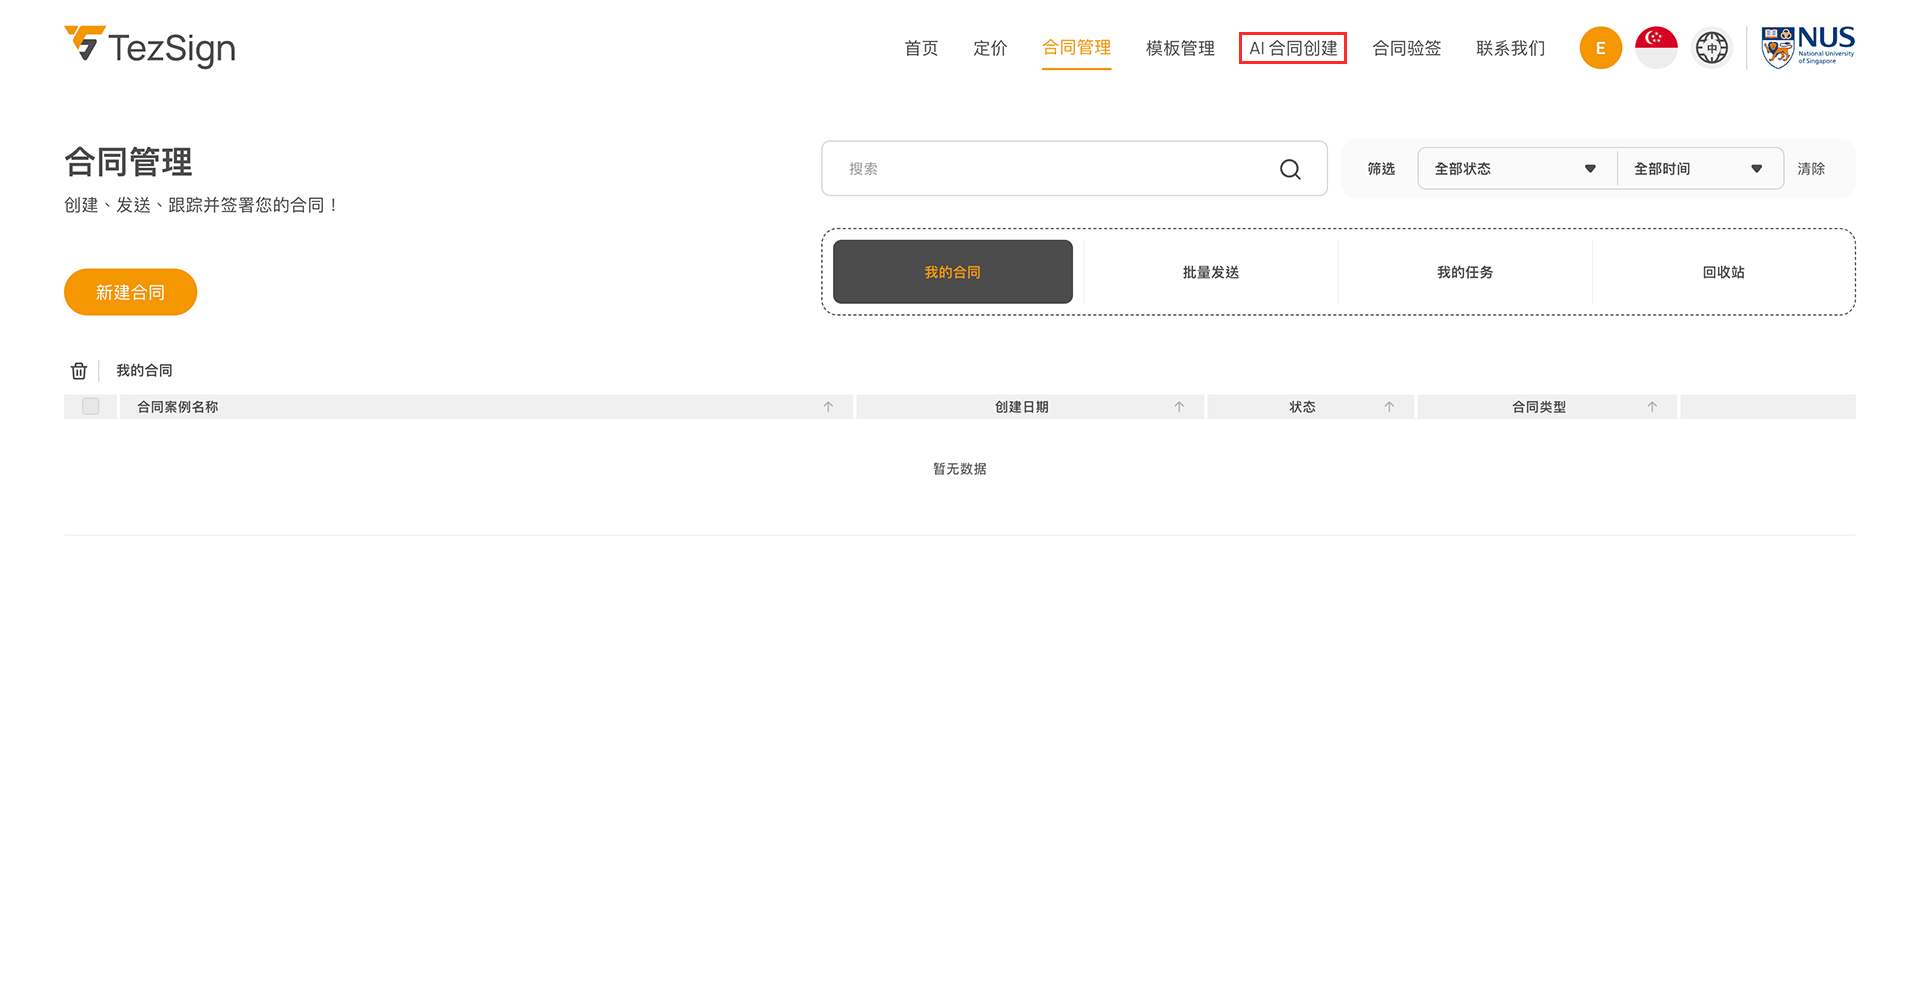Click the language switcher globe icon
The width and height of the screenshot is (1920, 1000).
click(x=1711, y=48)
